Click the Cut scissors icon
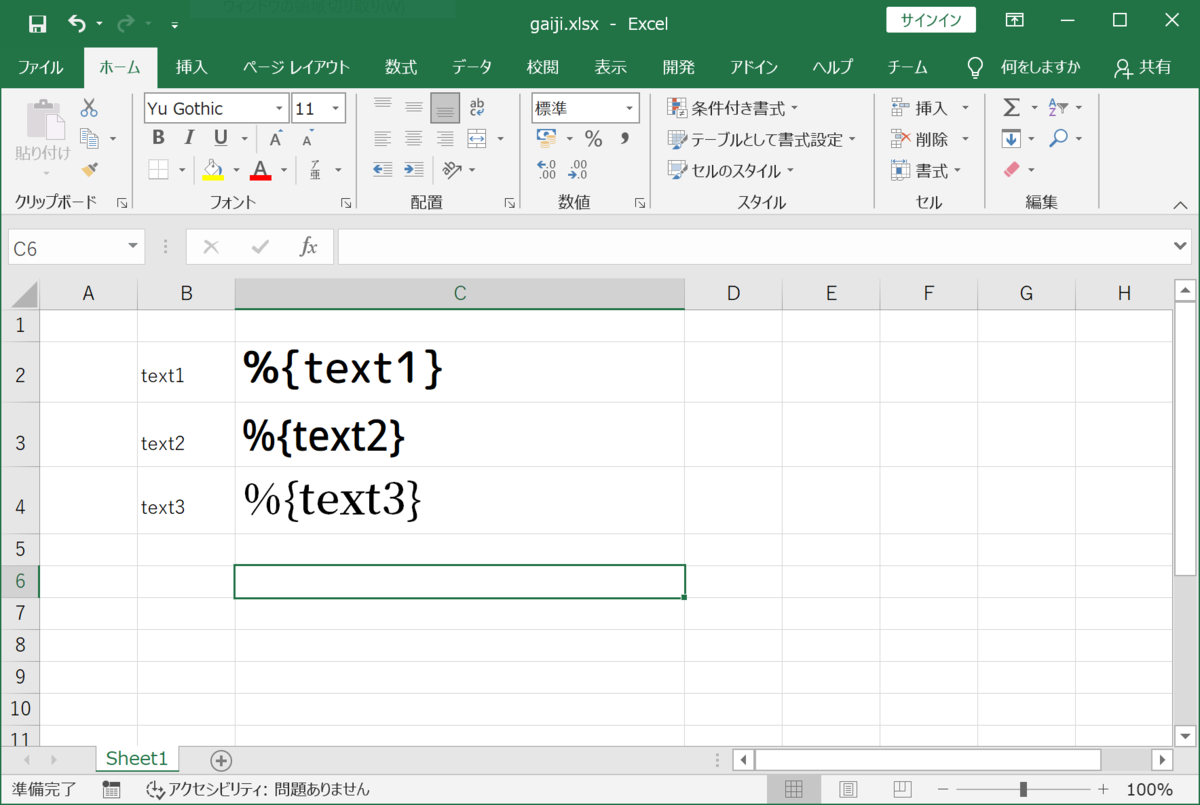 pyautogui.click(x=89, y=107)
